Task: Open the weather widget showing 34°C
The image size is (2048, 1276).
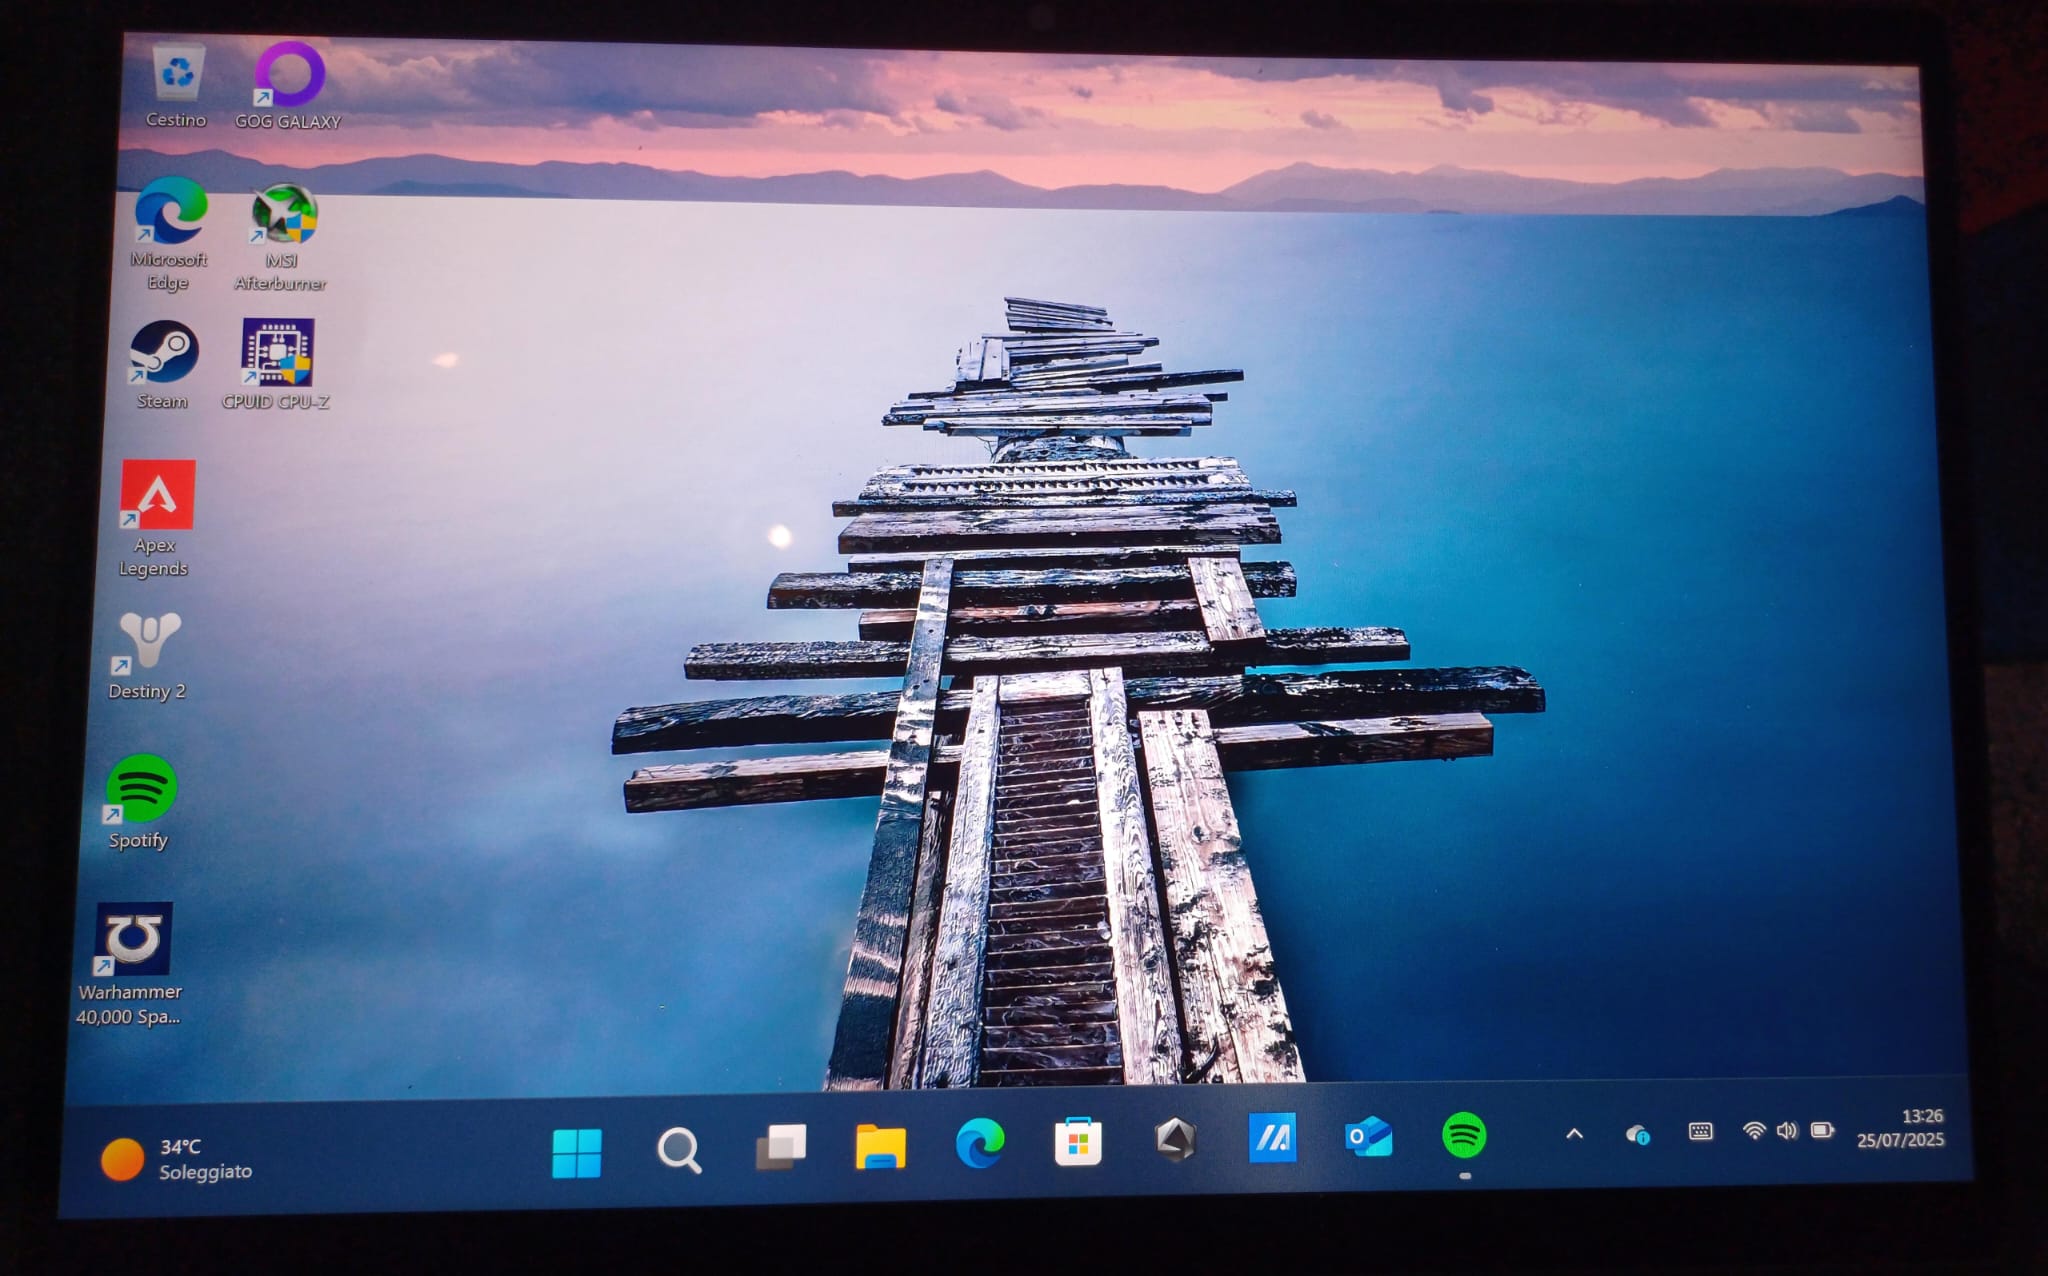Action: click(x=178, y=1159)
